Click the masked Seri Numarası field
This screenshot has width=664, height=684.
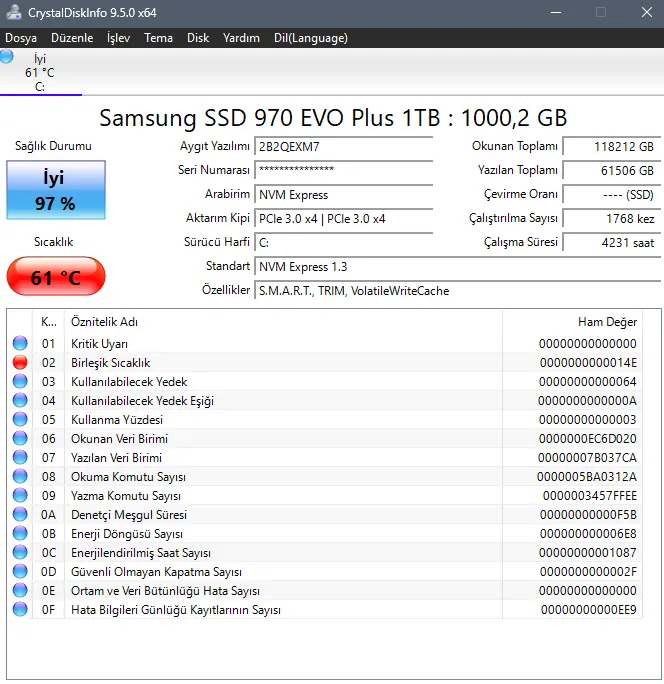coord(344,170)
